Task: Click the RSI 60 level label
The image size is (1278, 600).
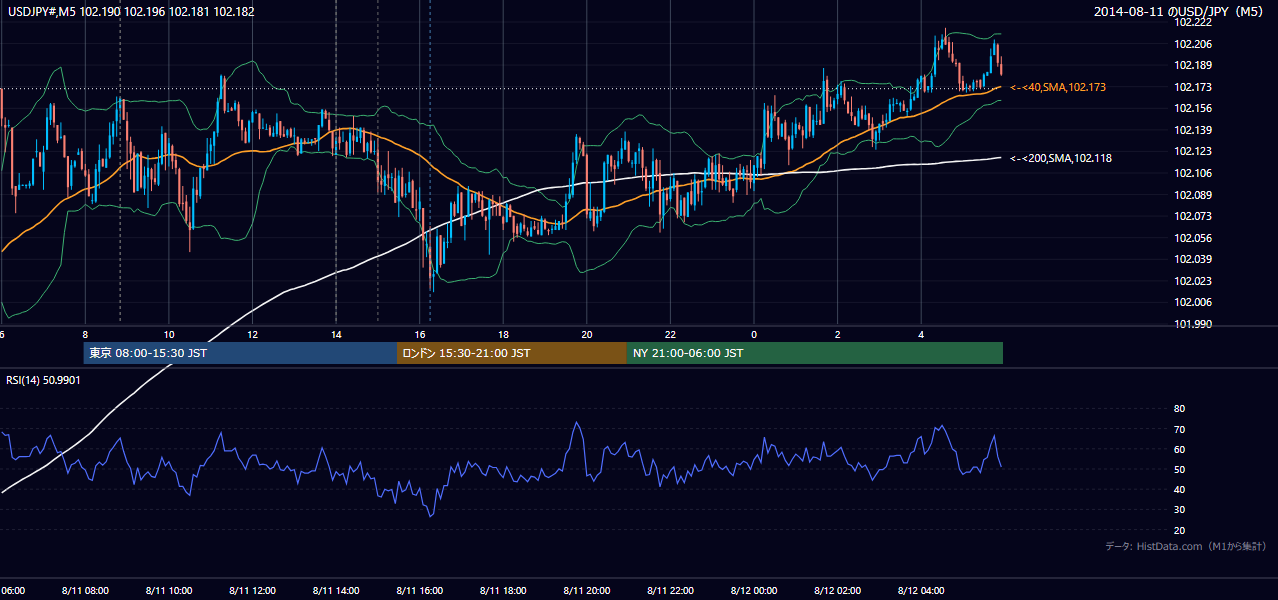Action: [x=1179, y=449]
